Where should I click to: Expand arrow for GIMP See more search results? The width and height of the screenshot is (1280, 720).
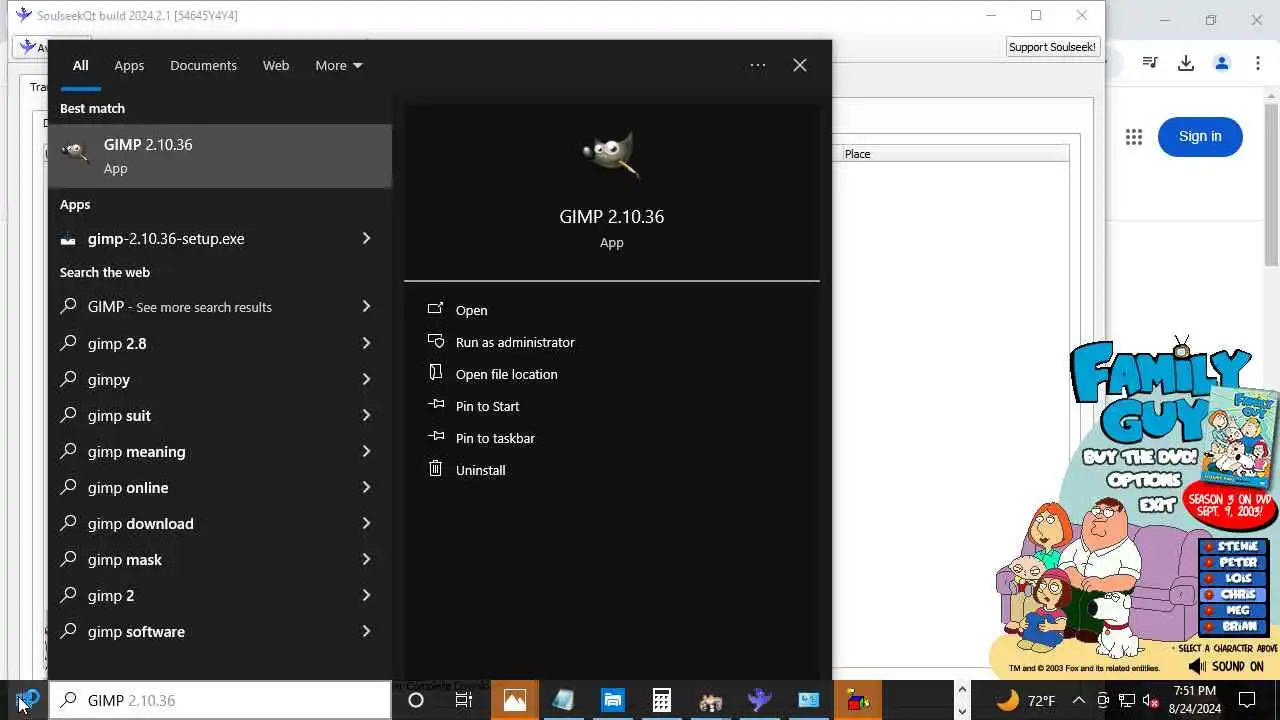[x=366, y=307]
